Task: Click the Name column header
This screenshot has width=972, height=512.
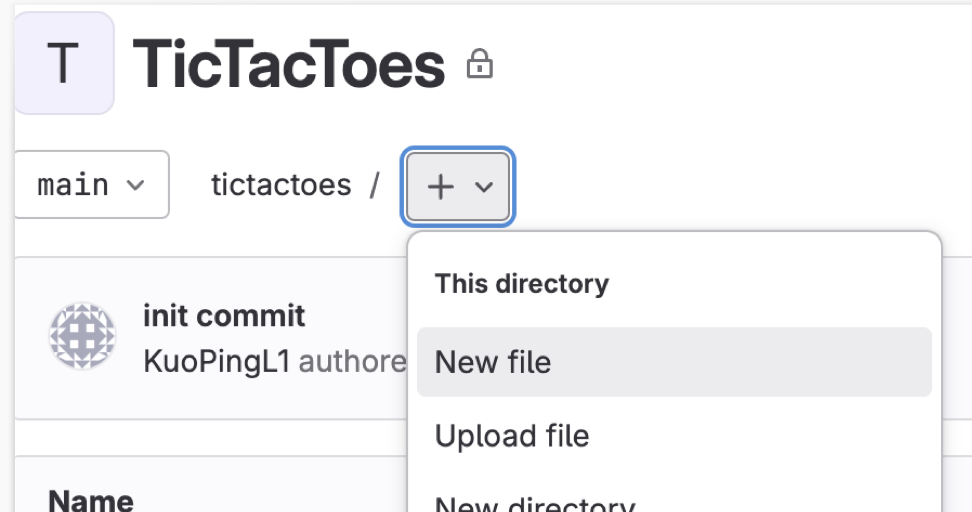Action: [x=91, y=500]
